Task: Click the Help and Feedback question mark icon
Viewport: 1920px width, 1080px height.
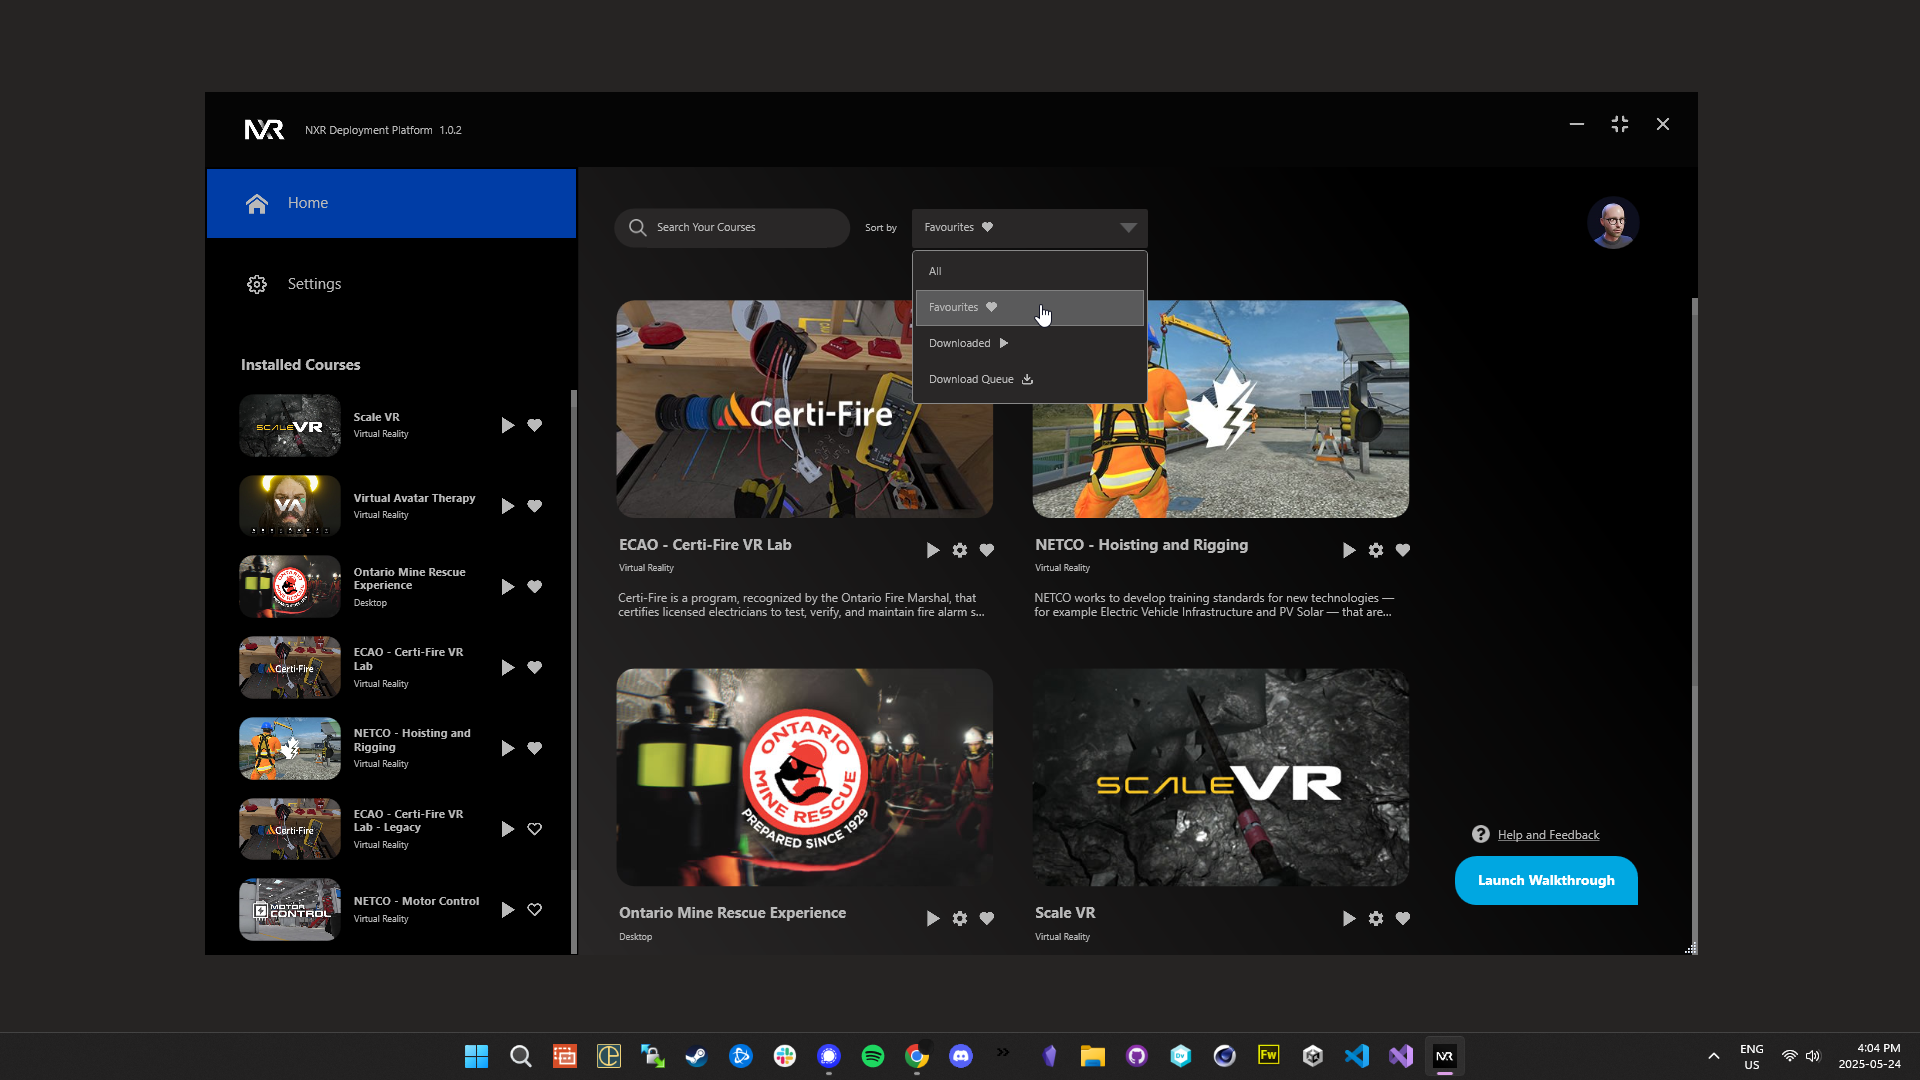Action: (x=1481, y=834)
